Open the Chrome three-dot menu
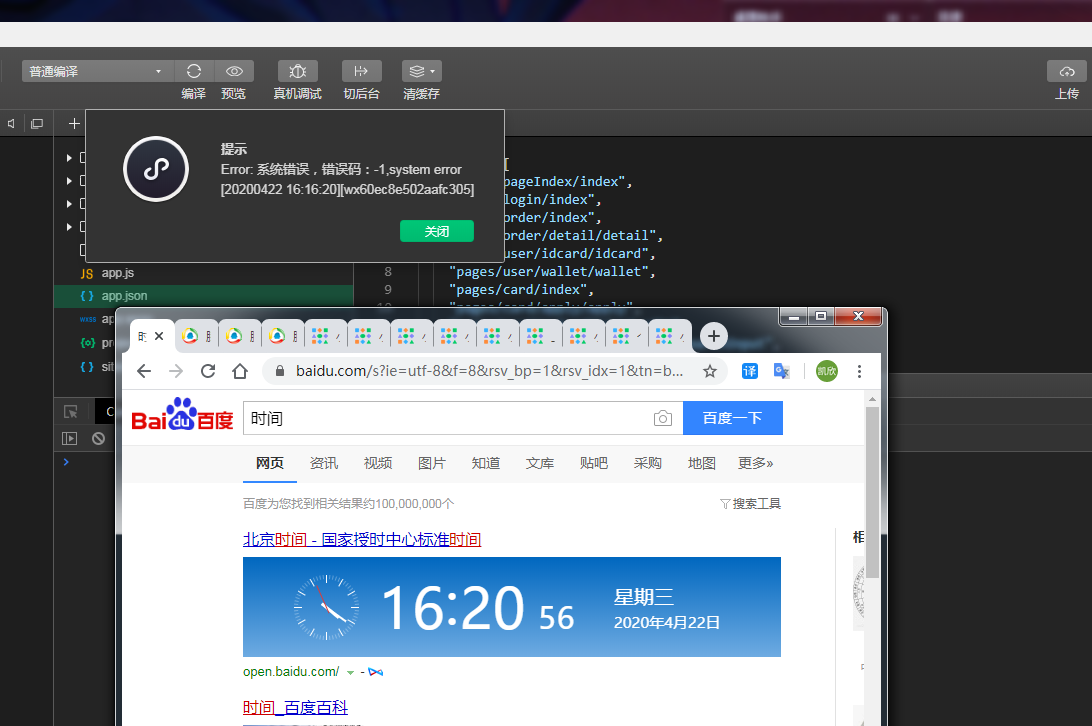The width and height of the screenshot is (1092, 726). (x=859, y=371)
